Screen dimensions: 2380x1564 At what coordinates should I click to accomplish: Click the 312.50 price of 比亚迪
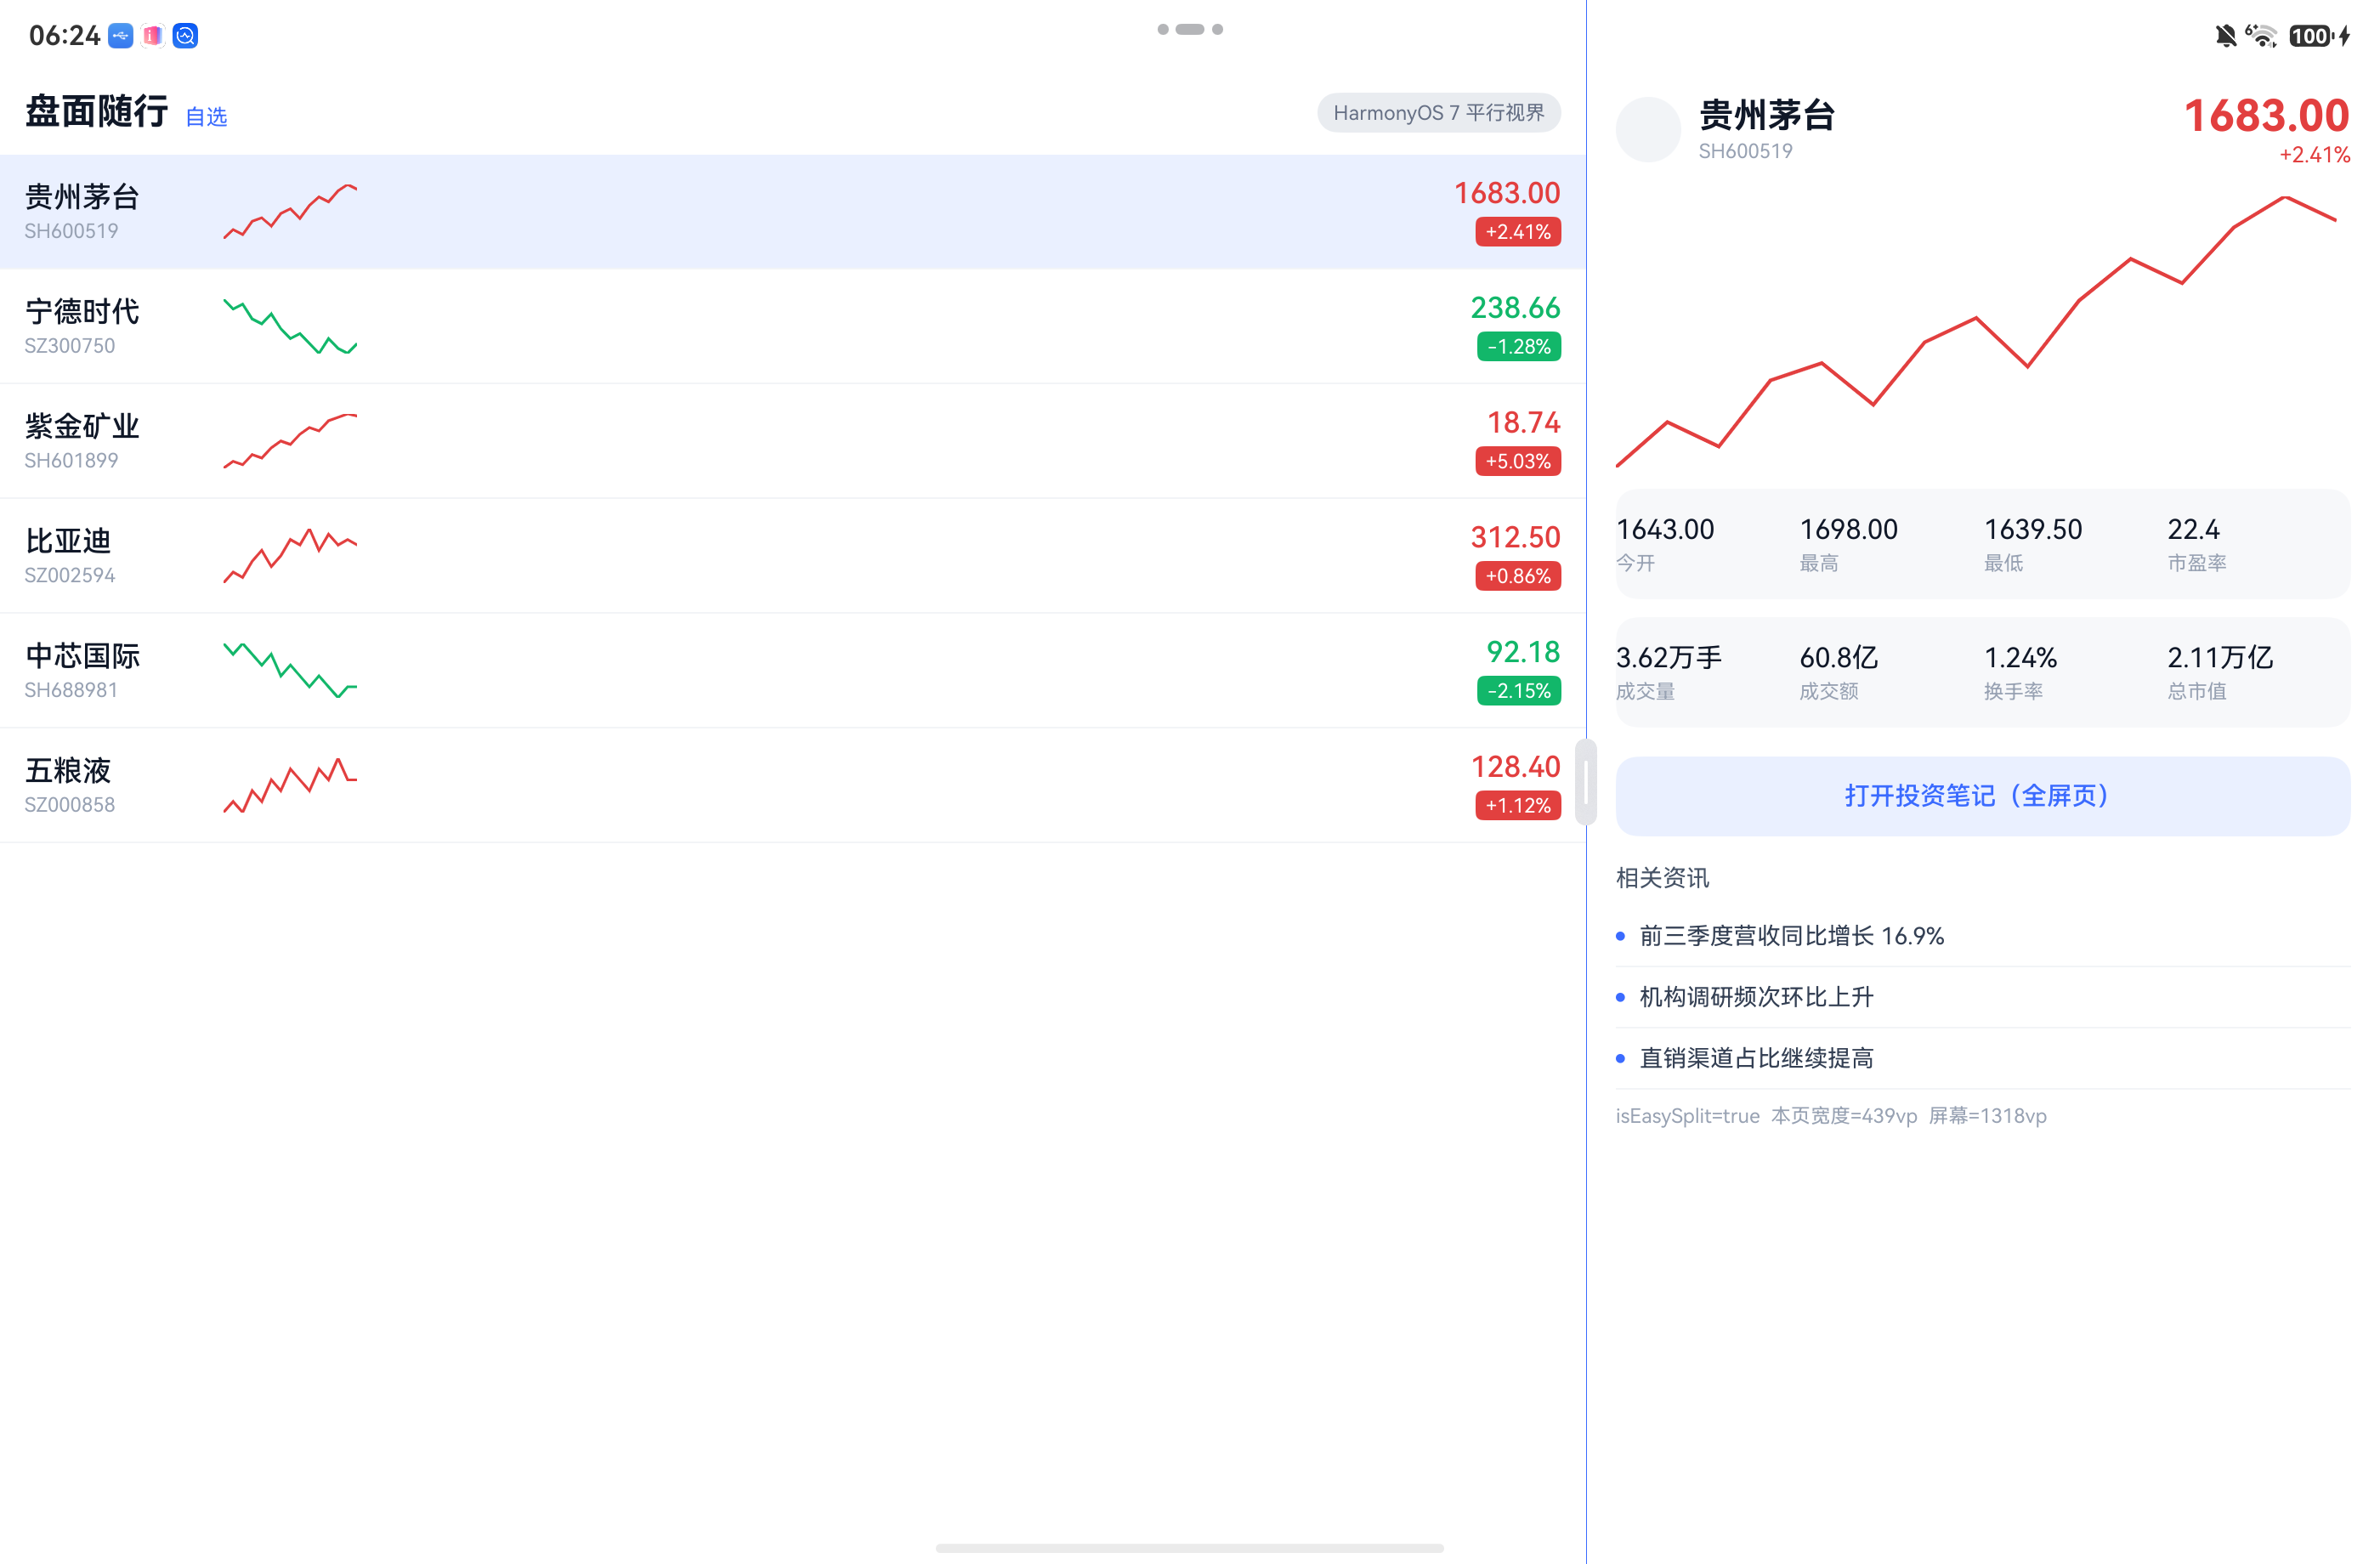(1515, 537)
